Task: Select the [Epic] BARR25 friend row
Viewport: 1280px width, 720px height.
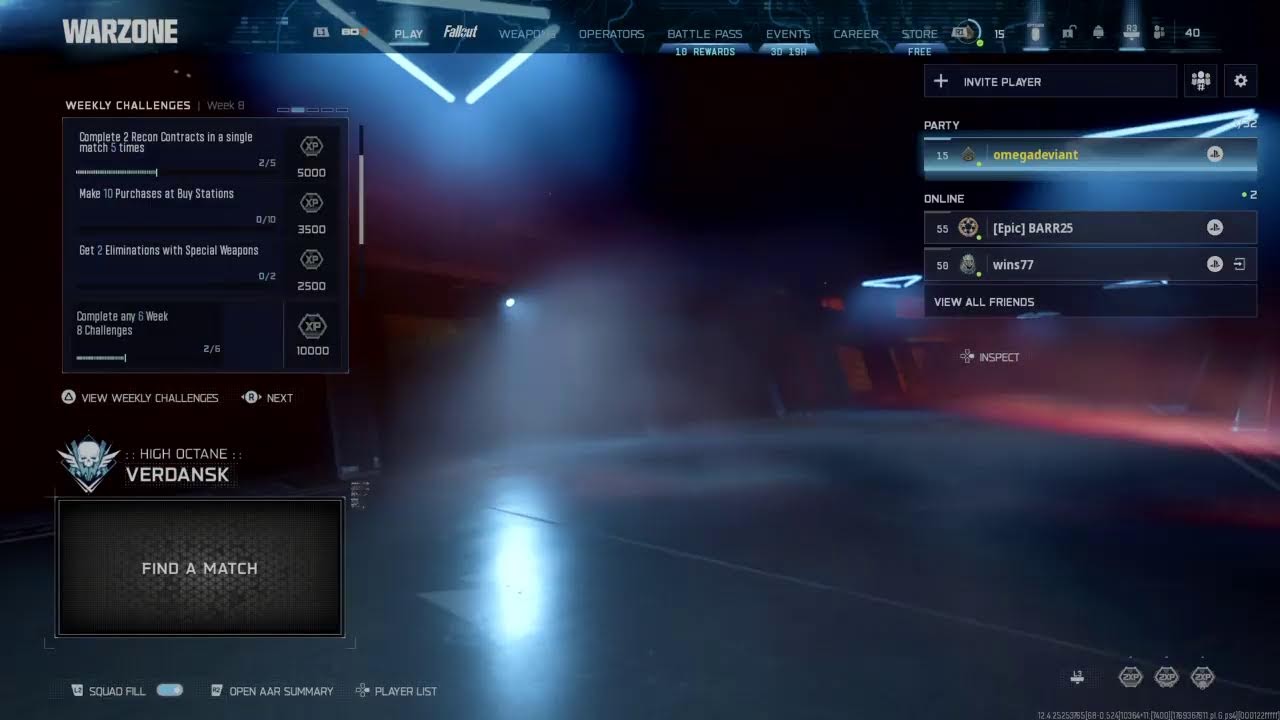Action: point(1090,228)
